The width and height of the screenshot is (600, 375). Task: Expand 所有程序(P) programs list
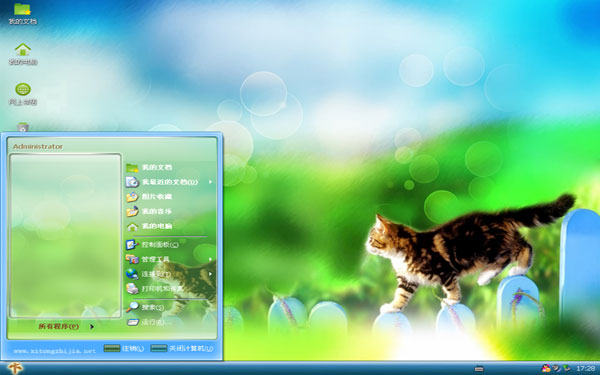point(66,326)
